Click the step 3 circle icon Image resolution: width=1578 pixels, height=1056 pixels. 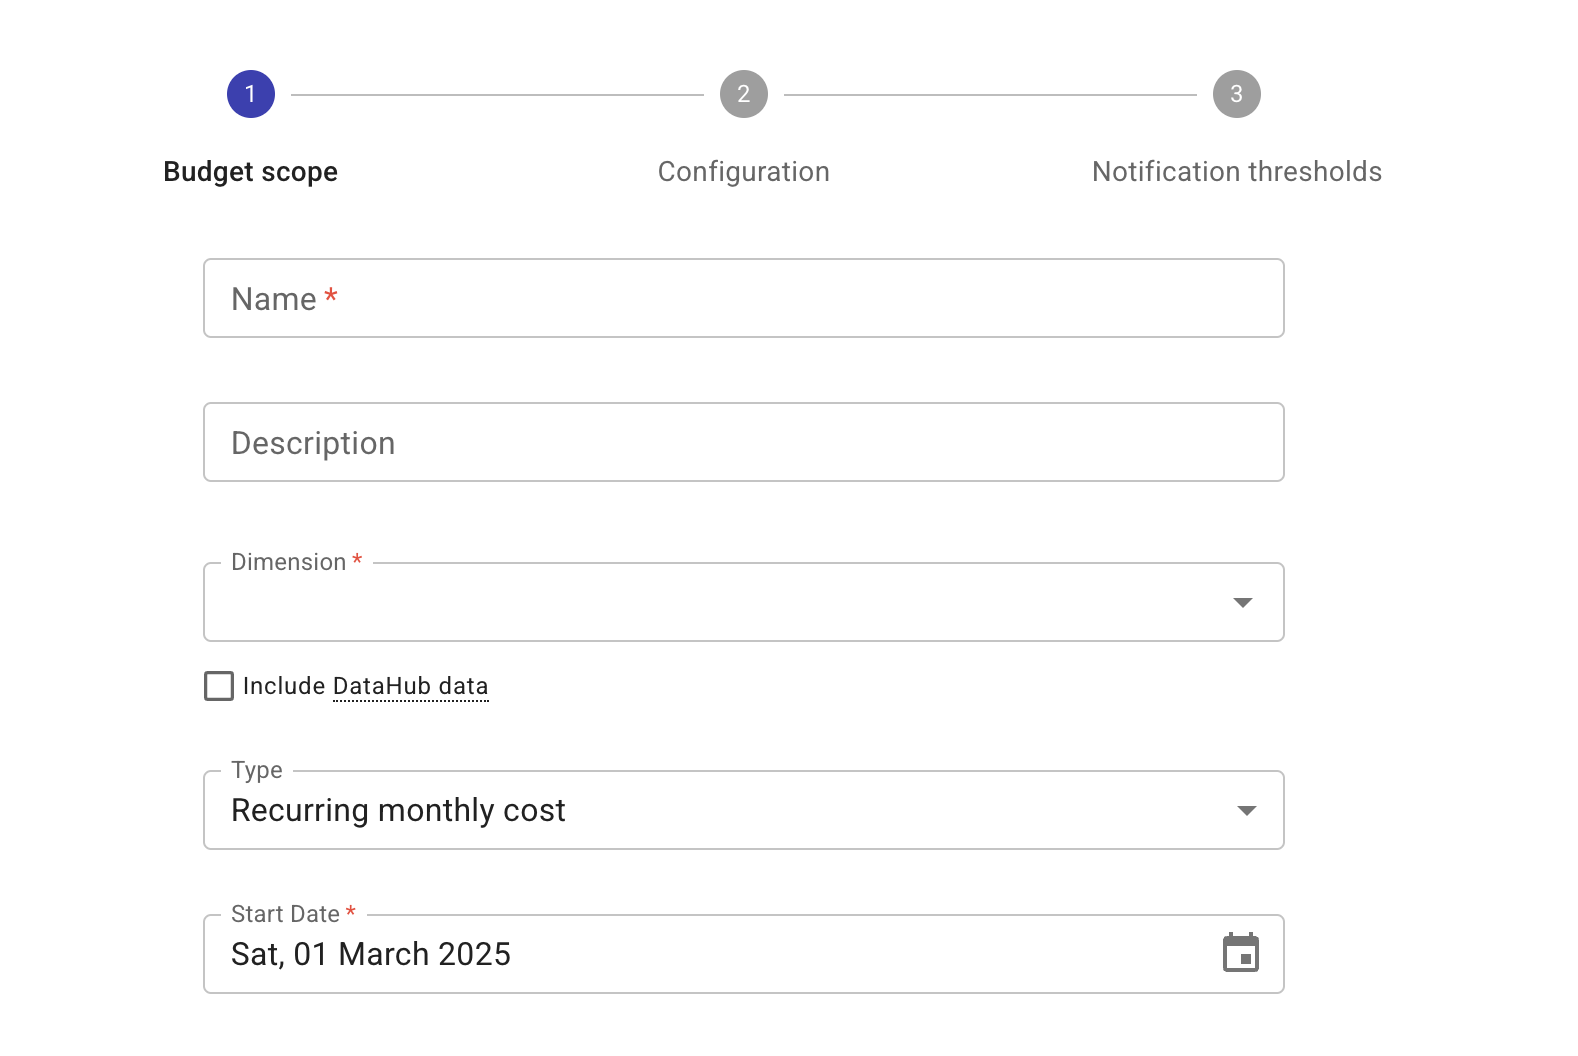(x=1236, y=94)
